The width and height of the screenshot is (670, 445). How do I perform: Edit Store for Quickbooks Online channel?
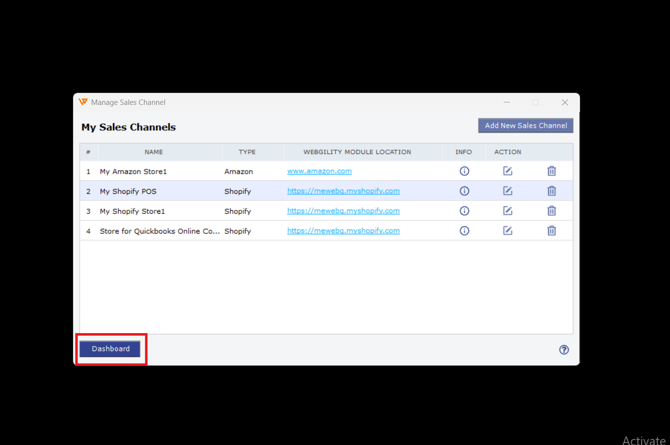tap(507, 231)
